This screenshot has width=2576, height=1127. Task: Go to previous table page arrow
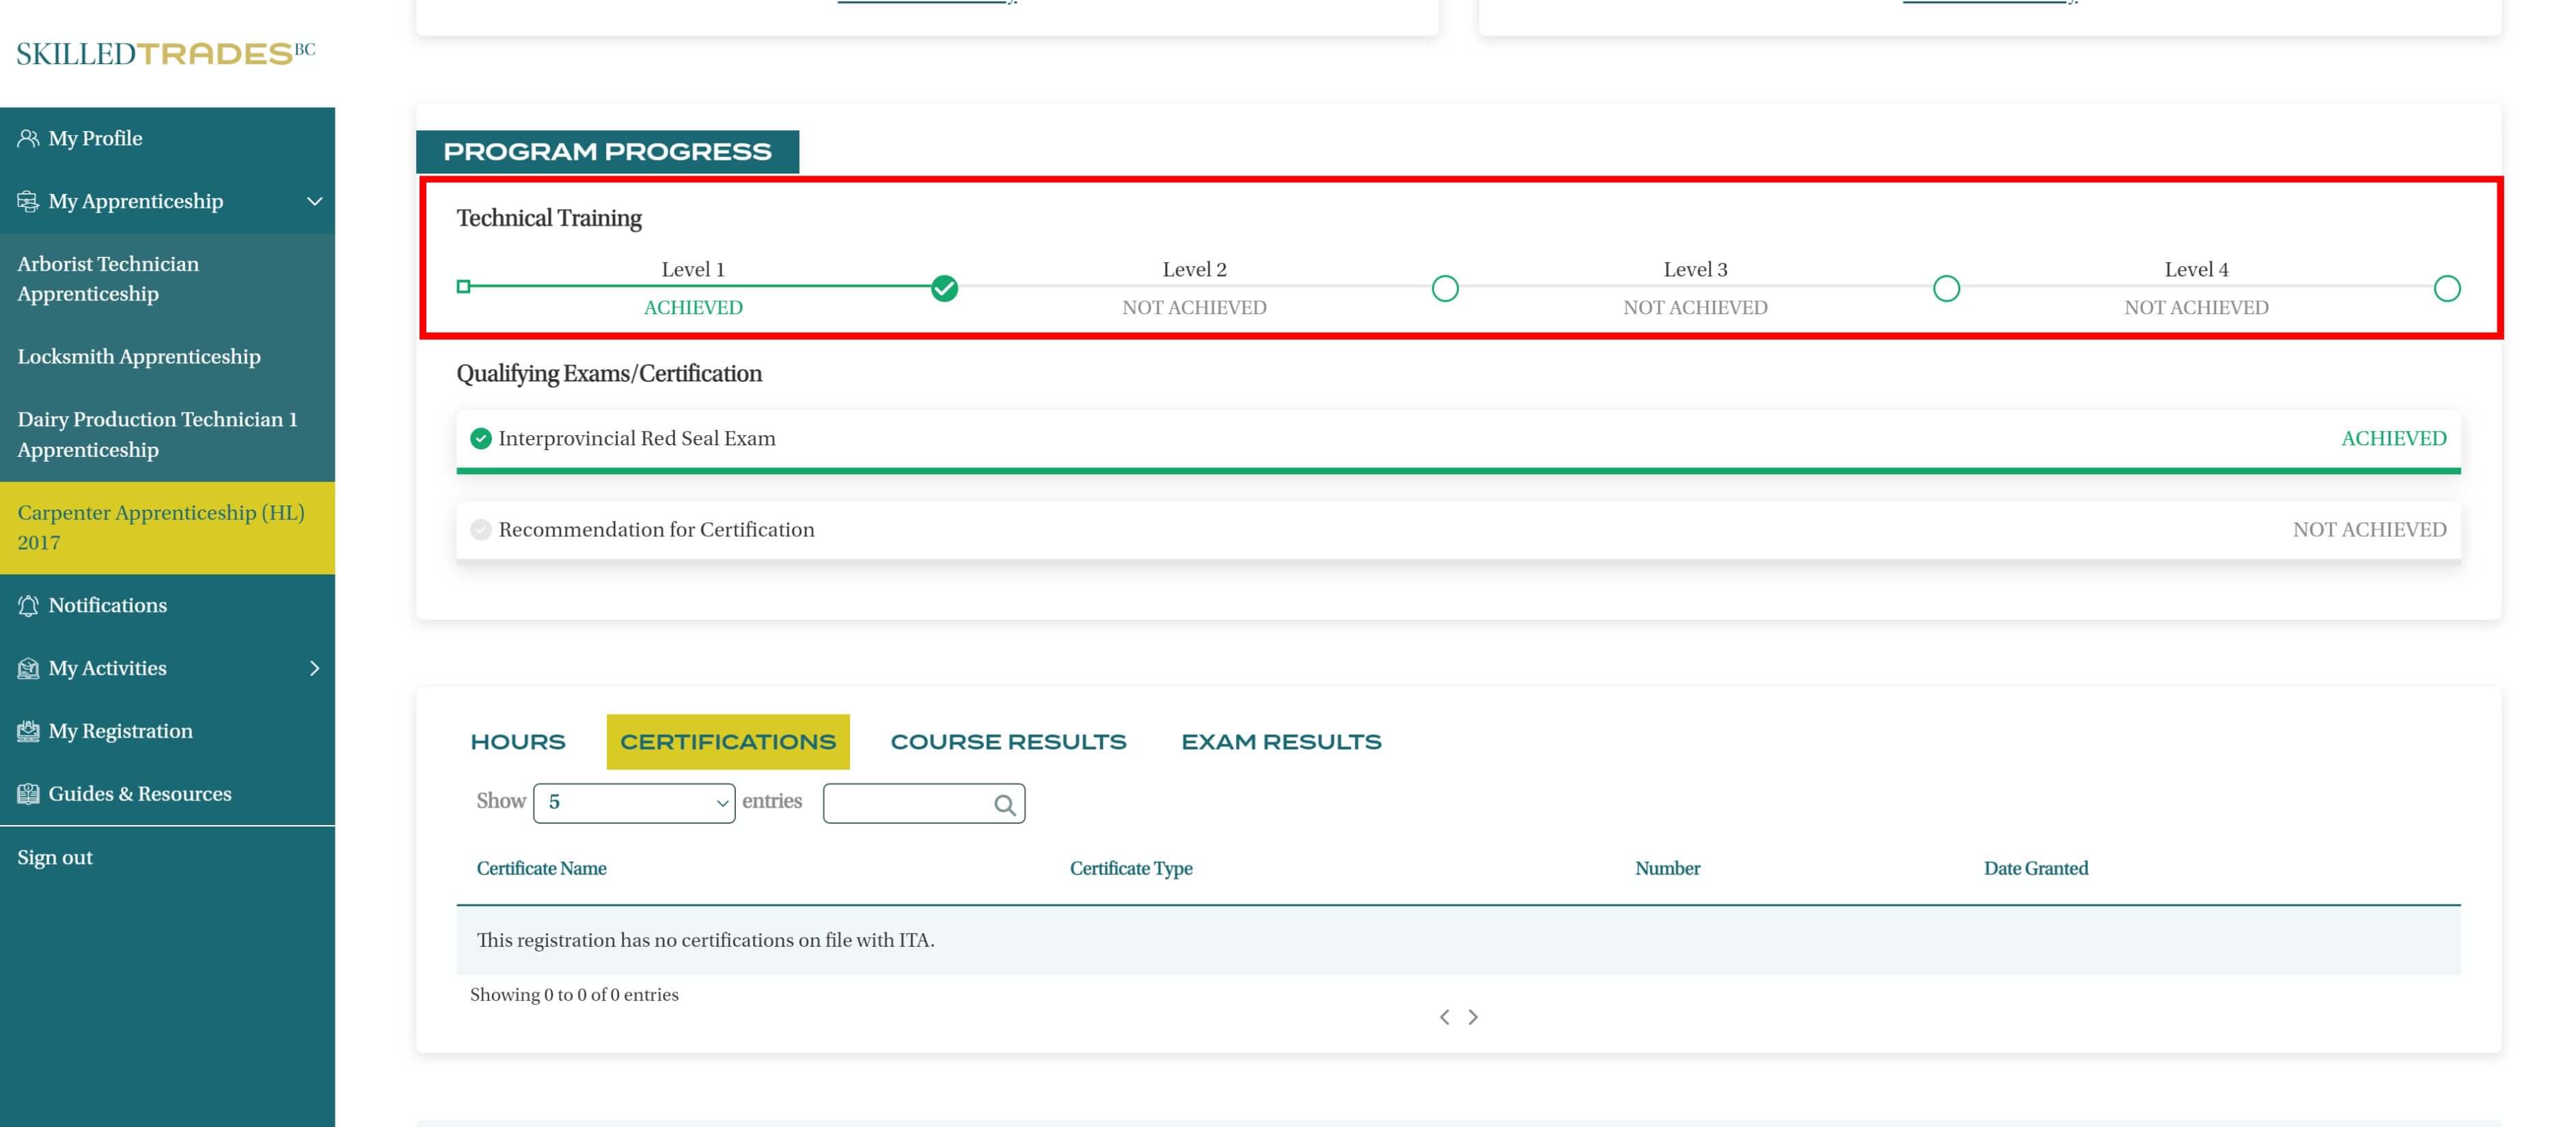[1444, 1017]
